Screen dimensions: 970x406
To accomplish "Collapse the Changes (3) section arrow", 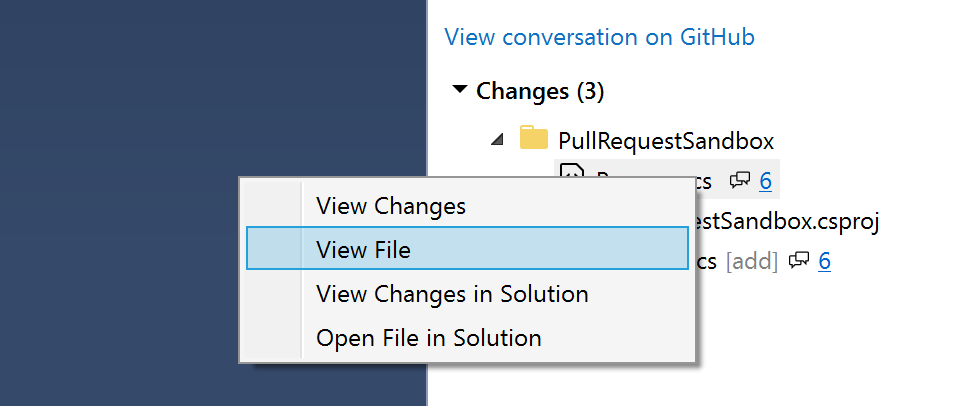I will [x=460, y=90].
